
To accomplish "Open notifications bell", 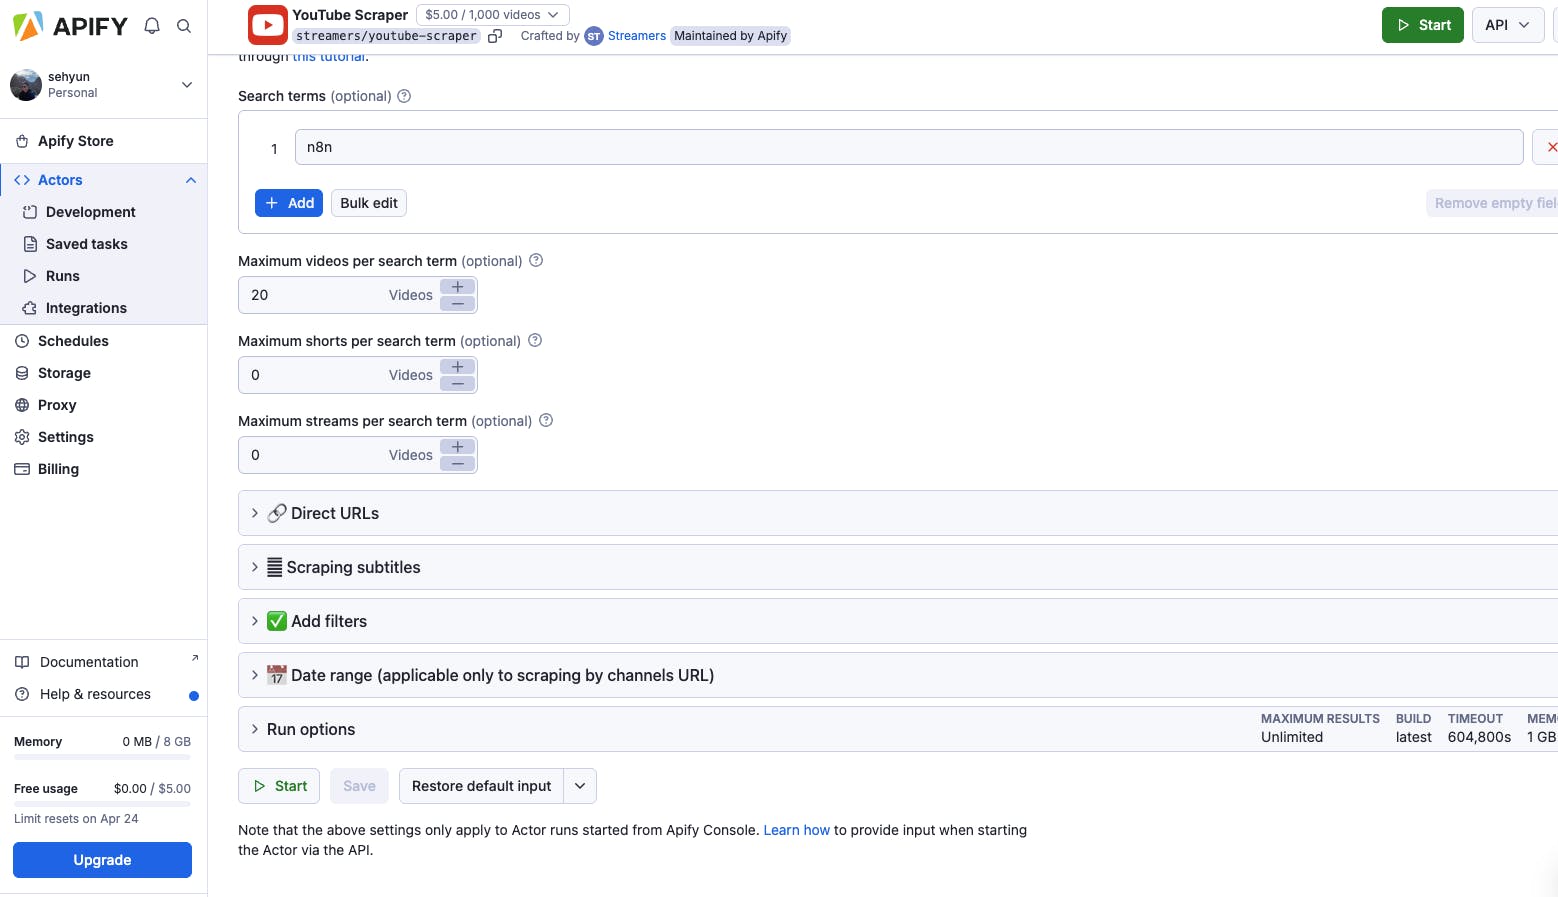I will tap(152, 26).
